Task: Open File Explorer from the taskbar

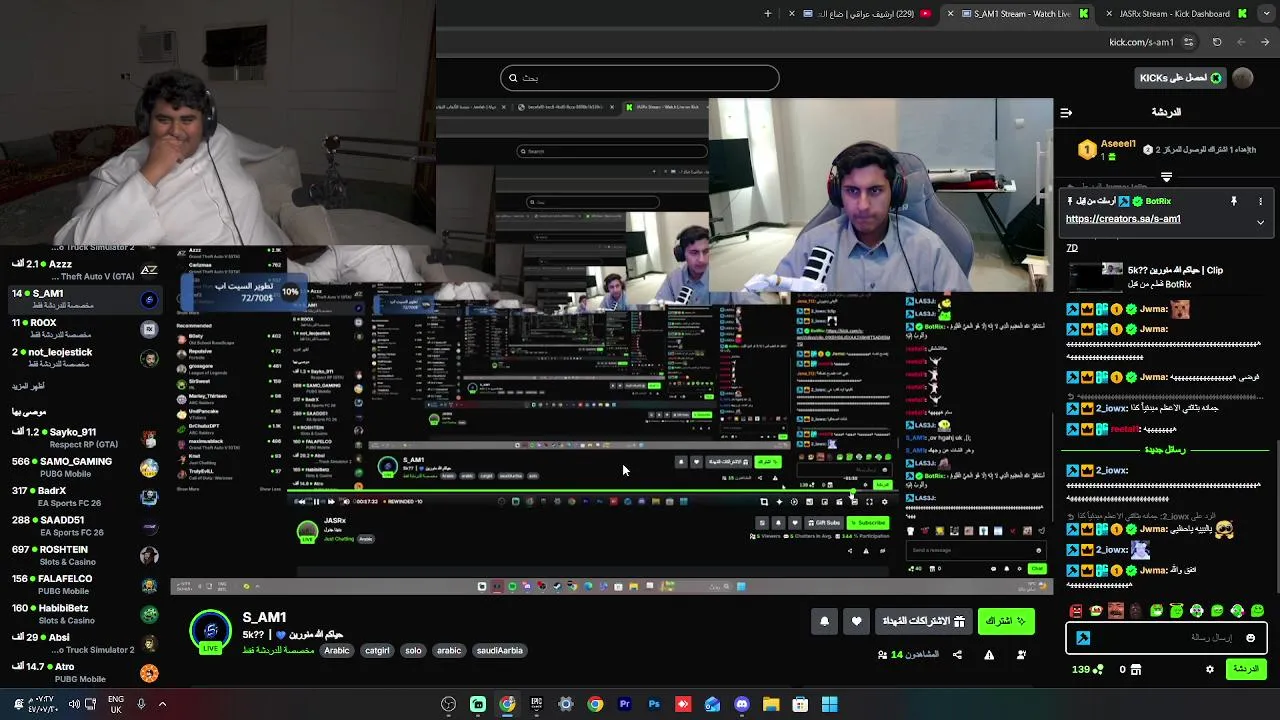Action: point(771,705)
